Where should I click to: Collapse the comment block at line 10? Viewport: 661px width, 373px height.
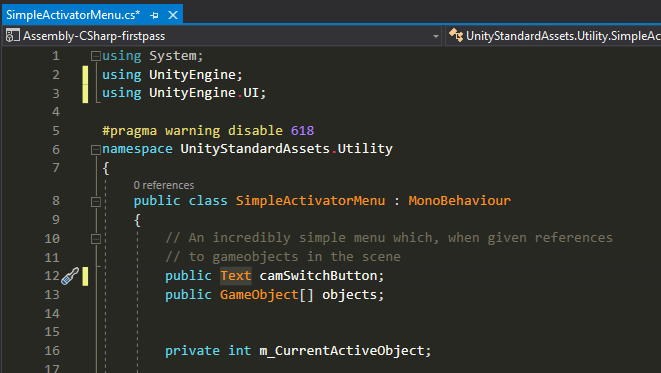[96, 239]
